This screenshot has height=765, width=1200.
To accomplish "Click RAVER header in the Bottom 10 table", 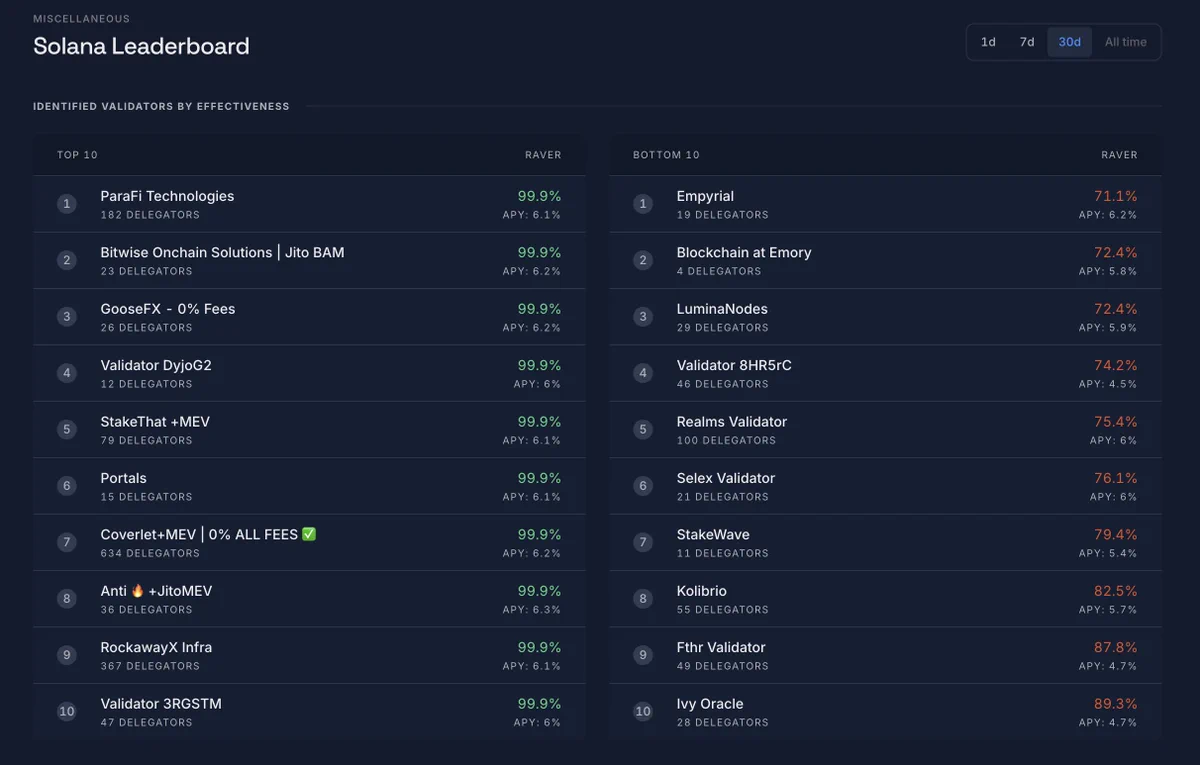I will [x=1120, y=155].
